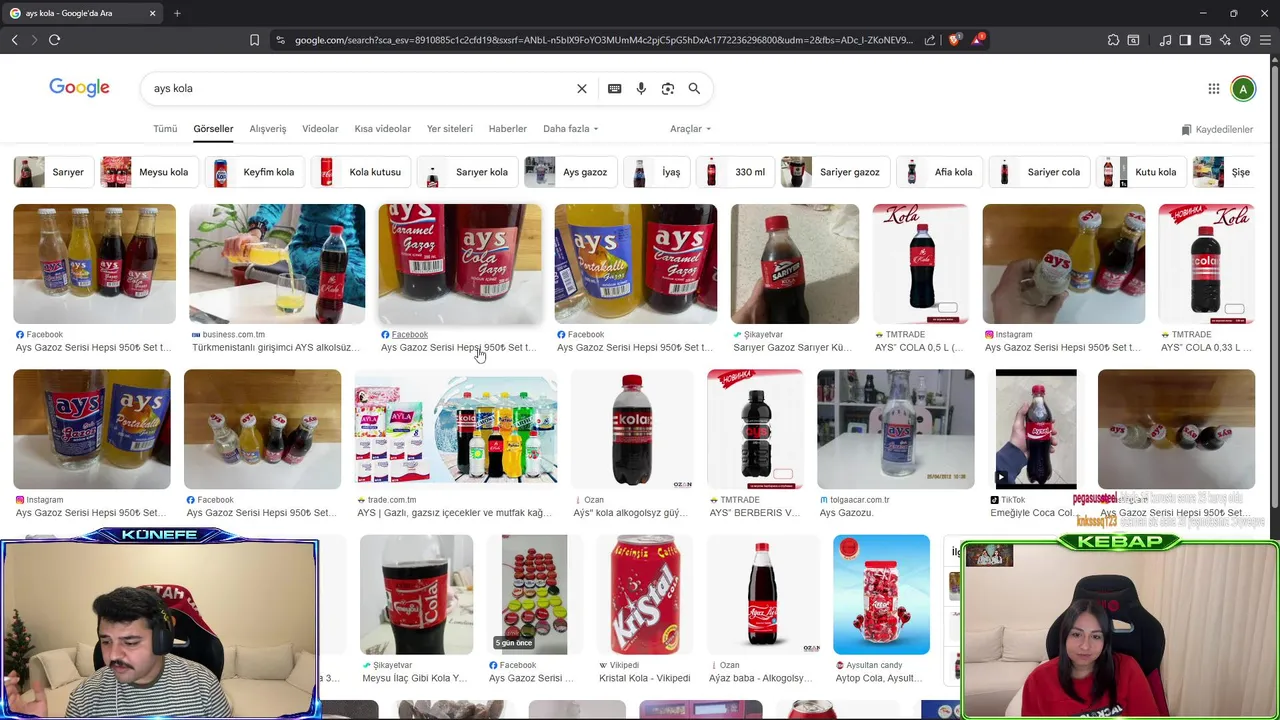Viewport: 1280px width, 720px height.
Task: Open the Brave Wallet icon
Action: 1205,40
